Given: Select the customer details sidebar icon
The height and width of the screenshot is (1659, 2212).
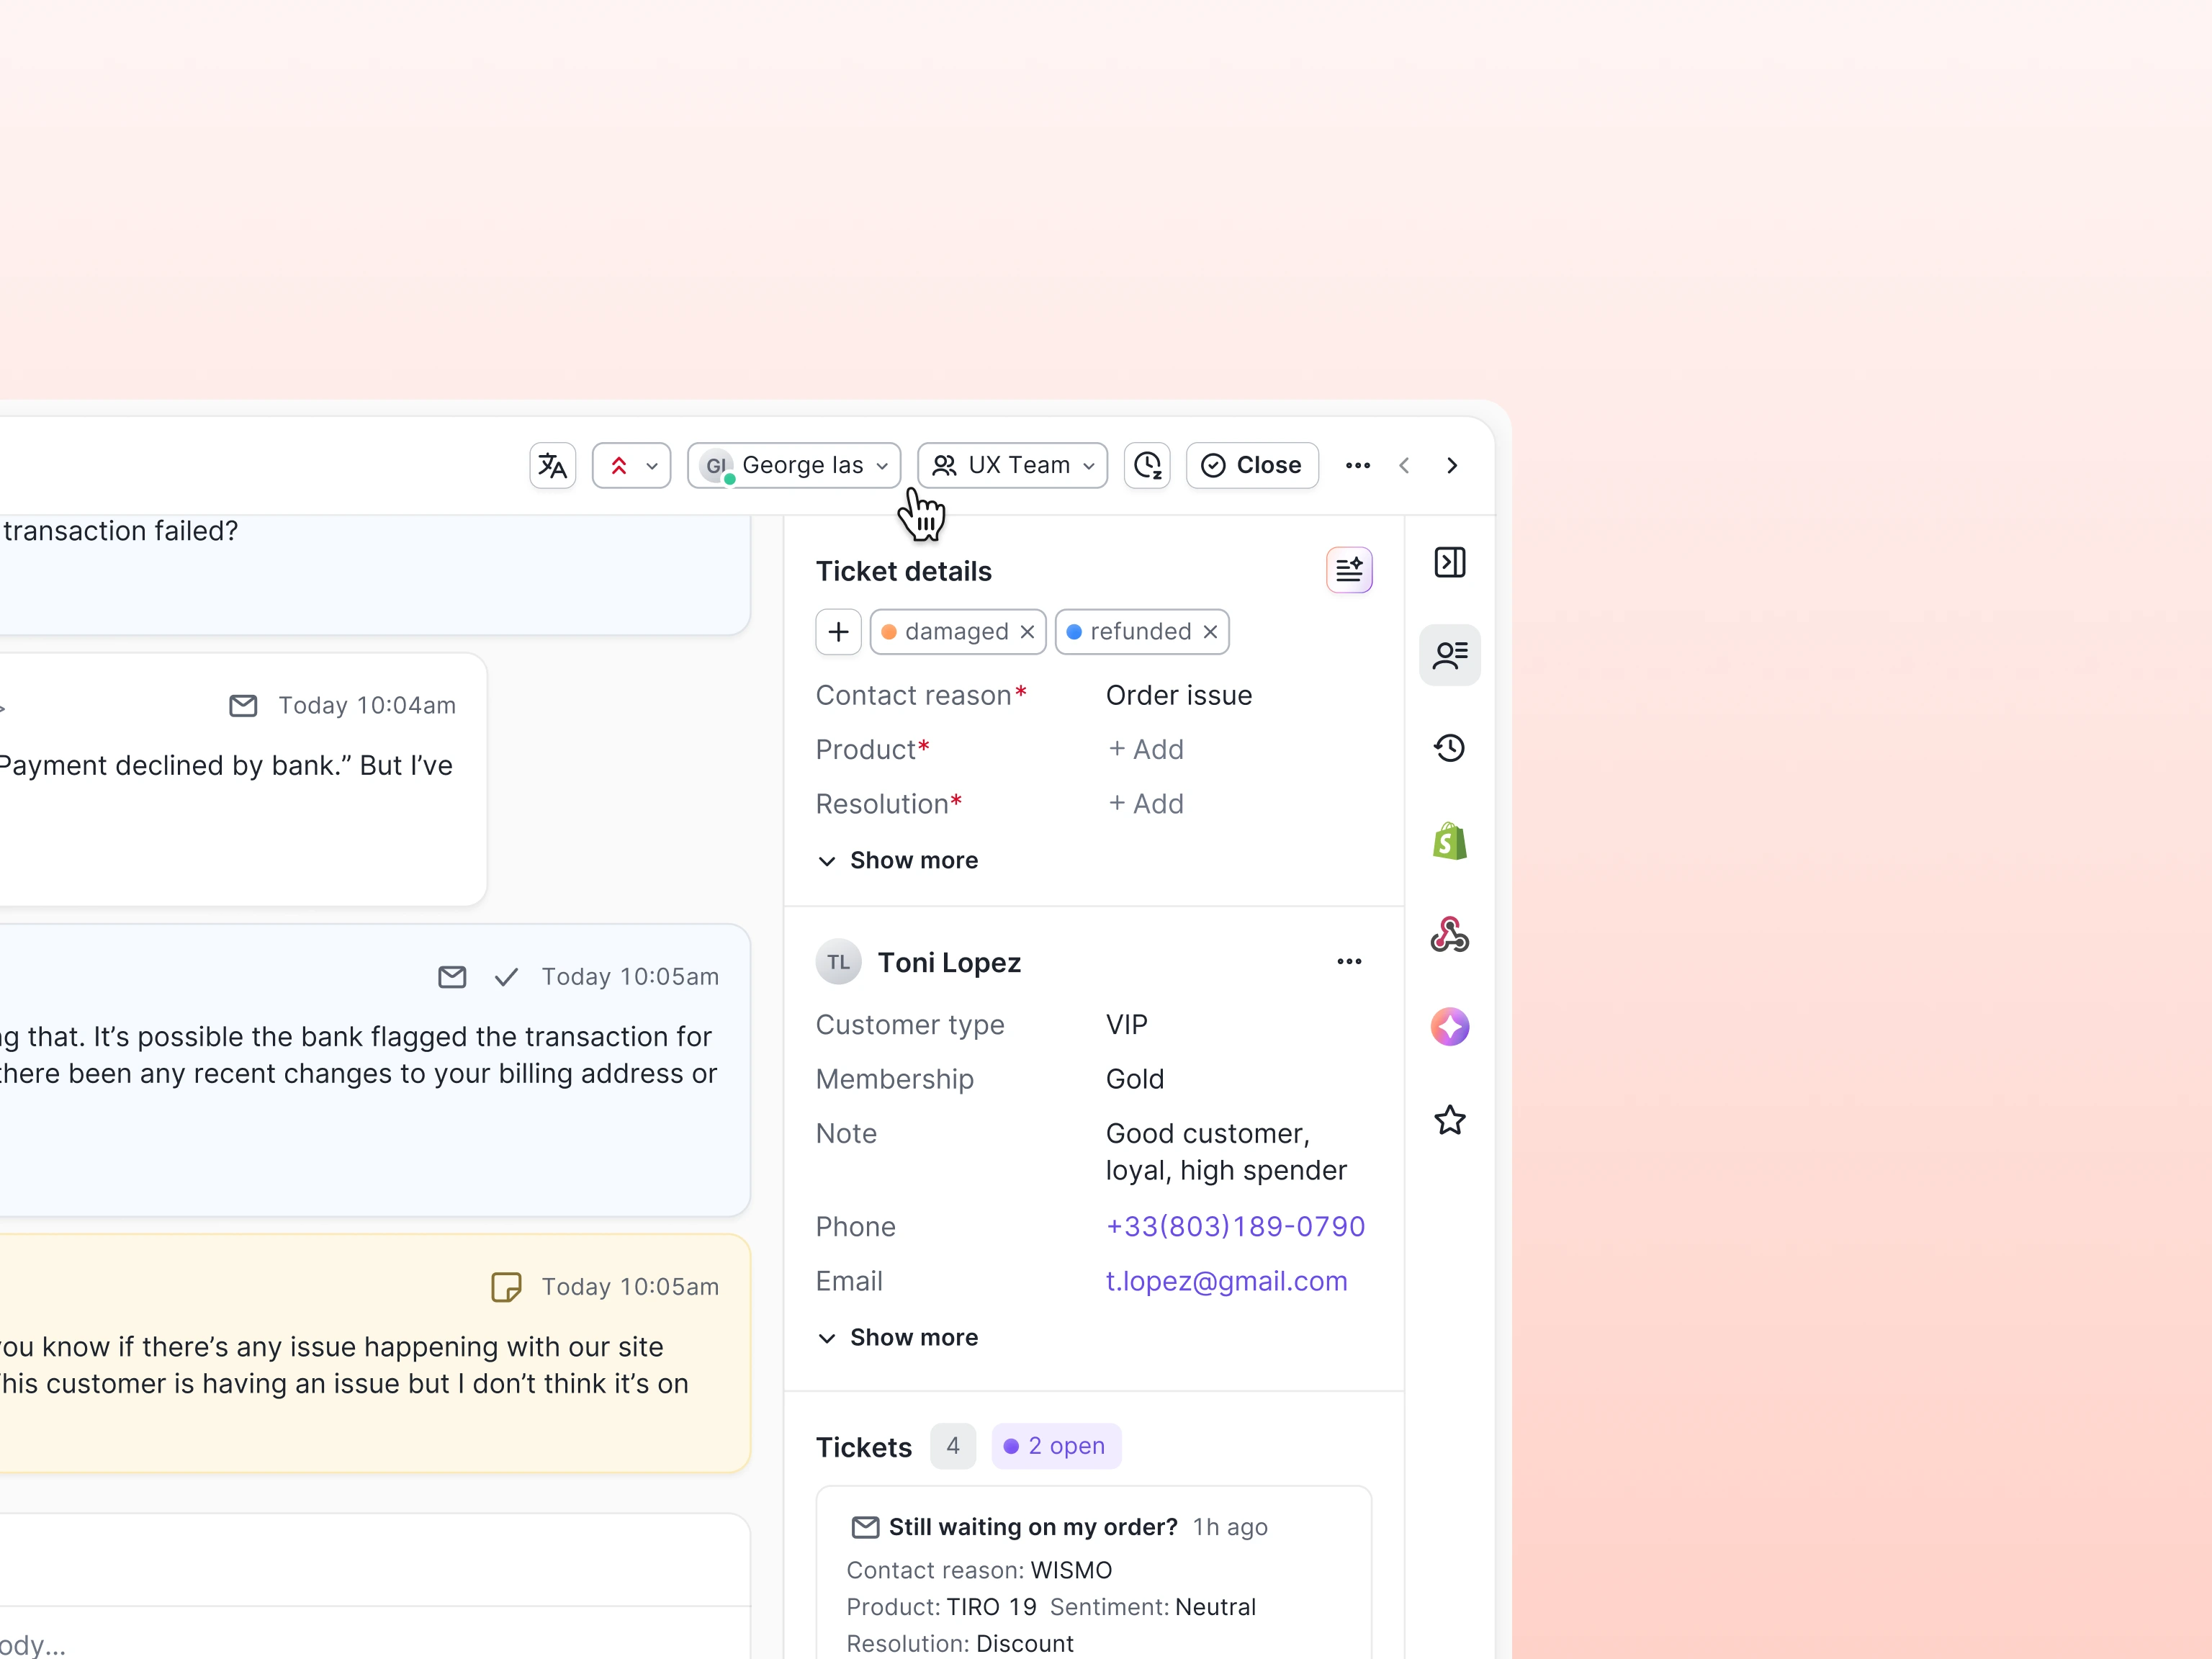Looking at the screenshot, I should click(1449, 655).
